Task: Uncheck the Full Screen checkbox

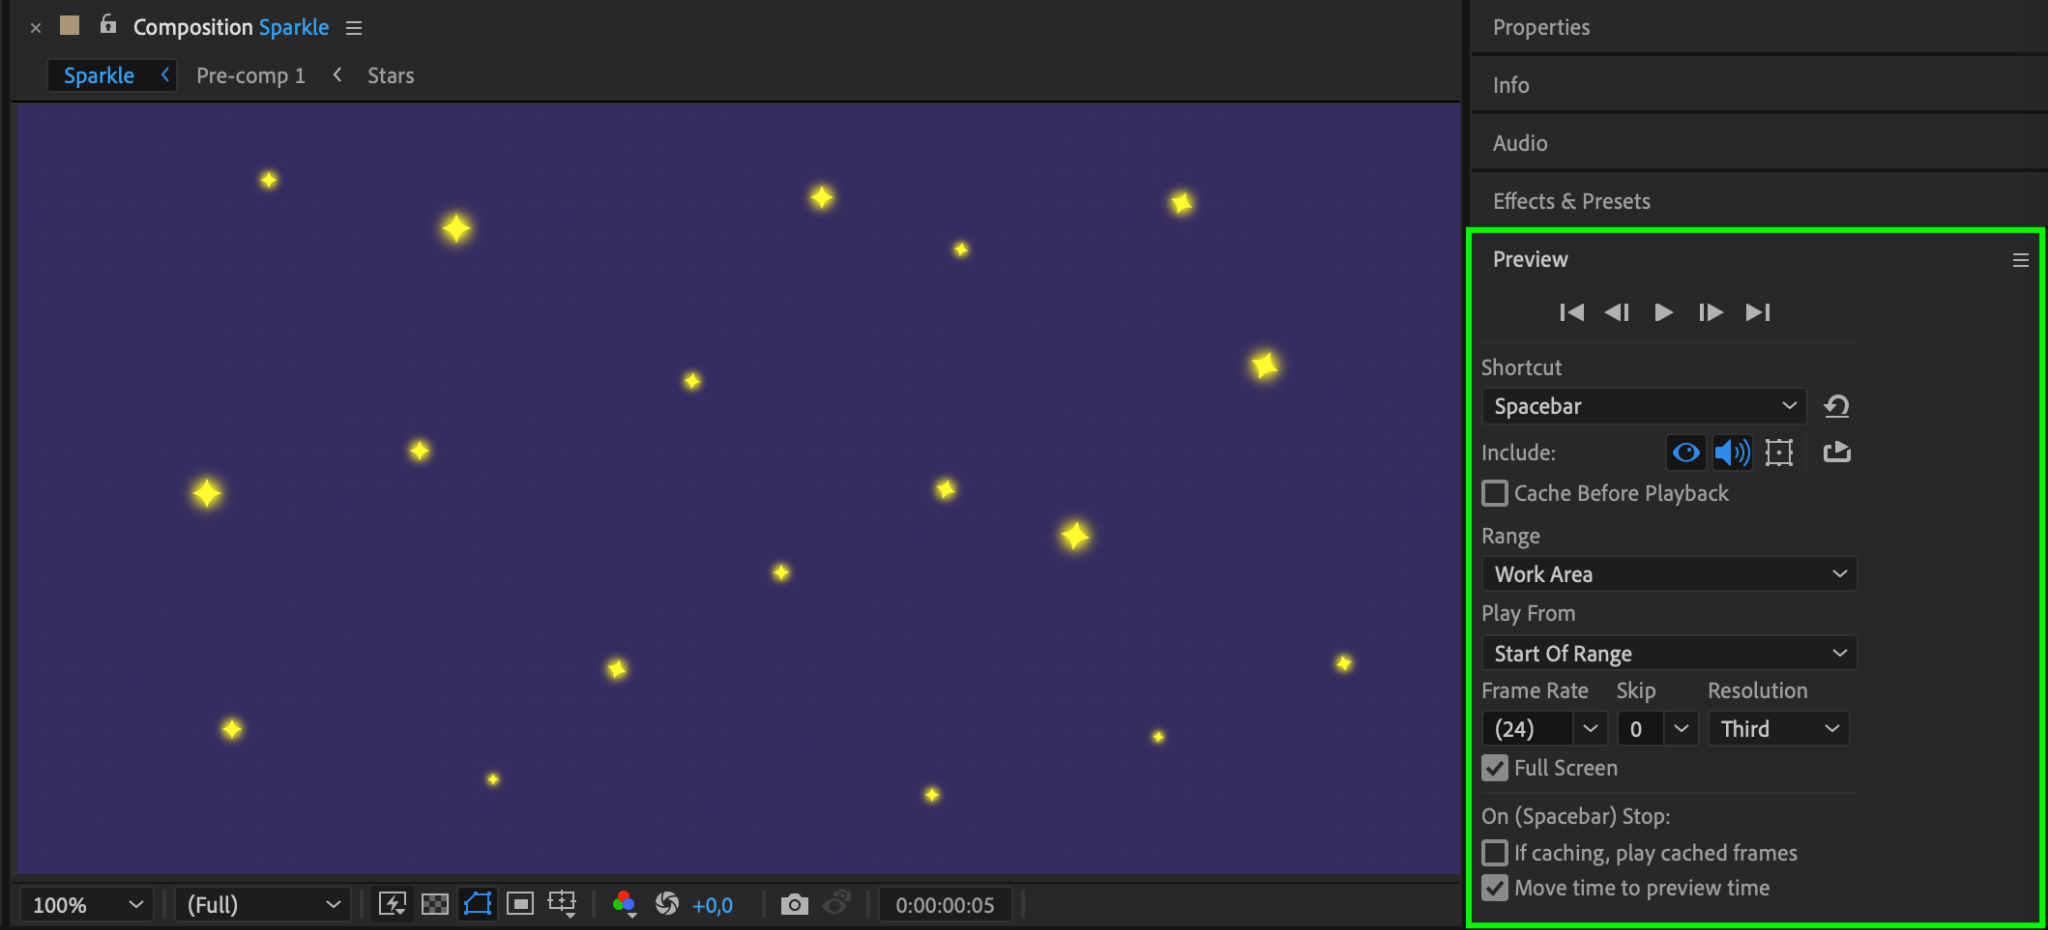Action: coord(1495,768)
